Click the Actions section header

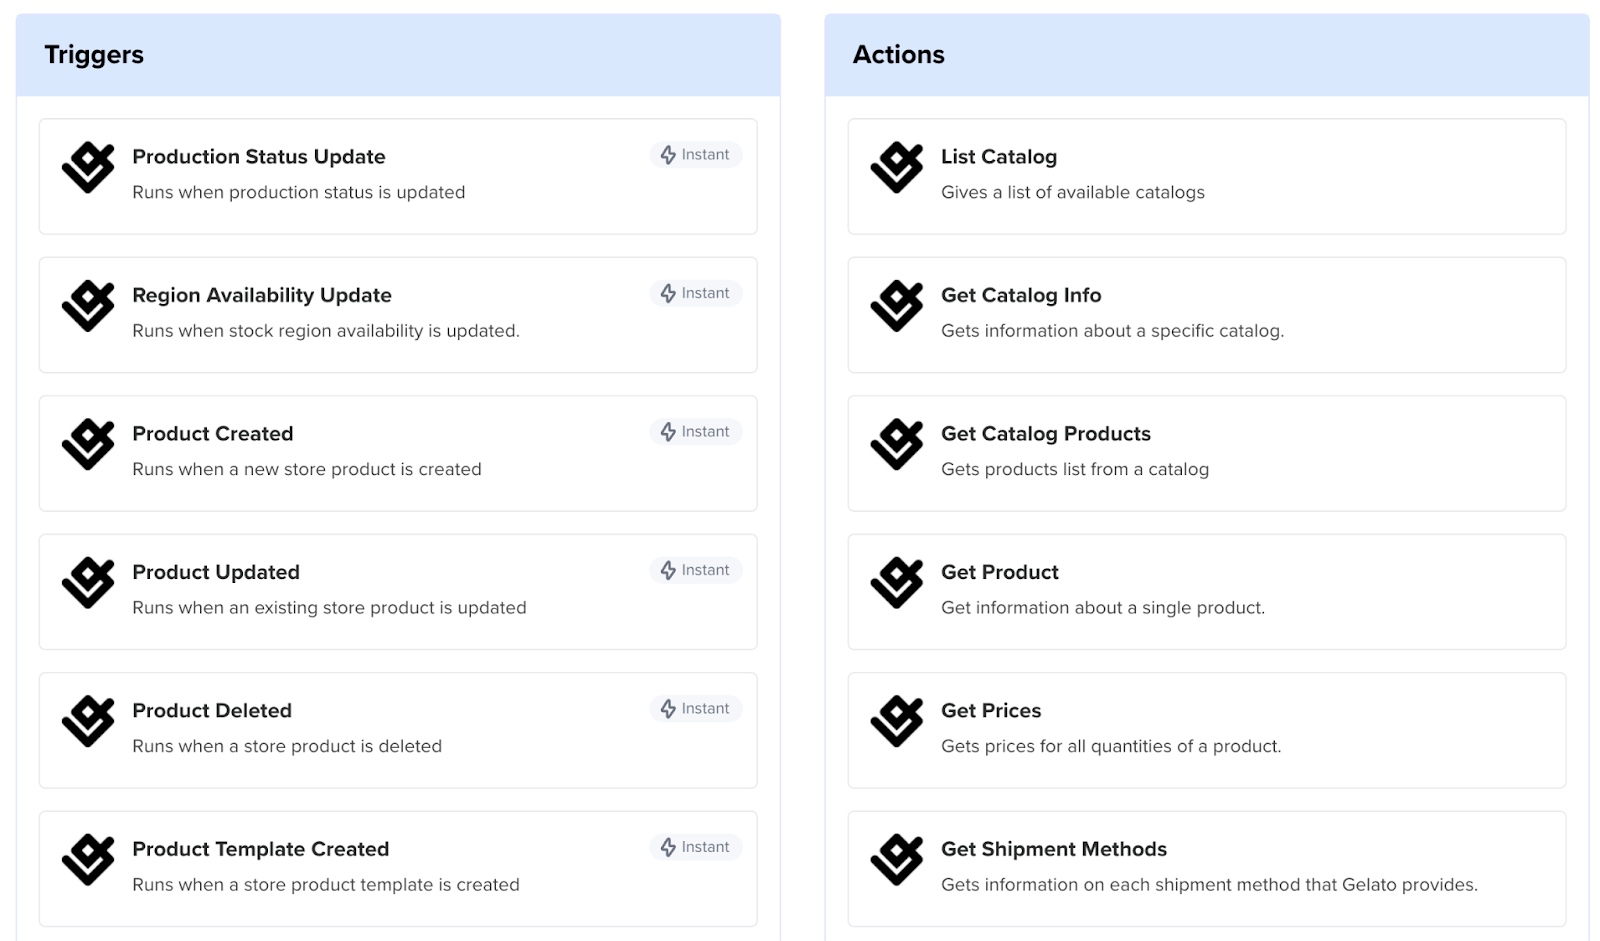1207,55
